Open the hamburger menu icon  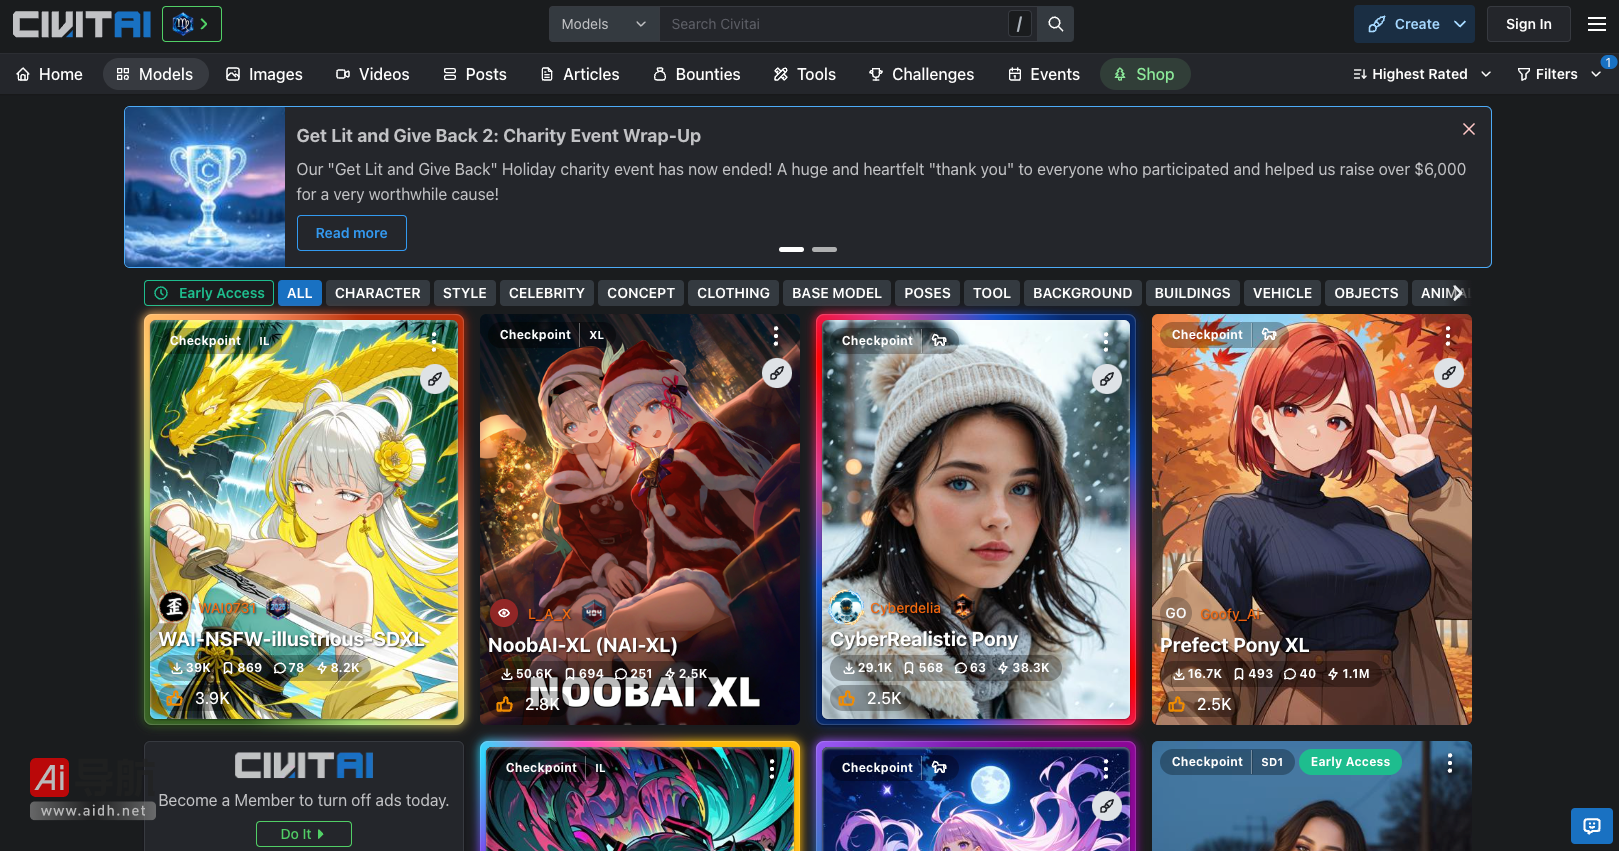tap(1597, 24)
